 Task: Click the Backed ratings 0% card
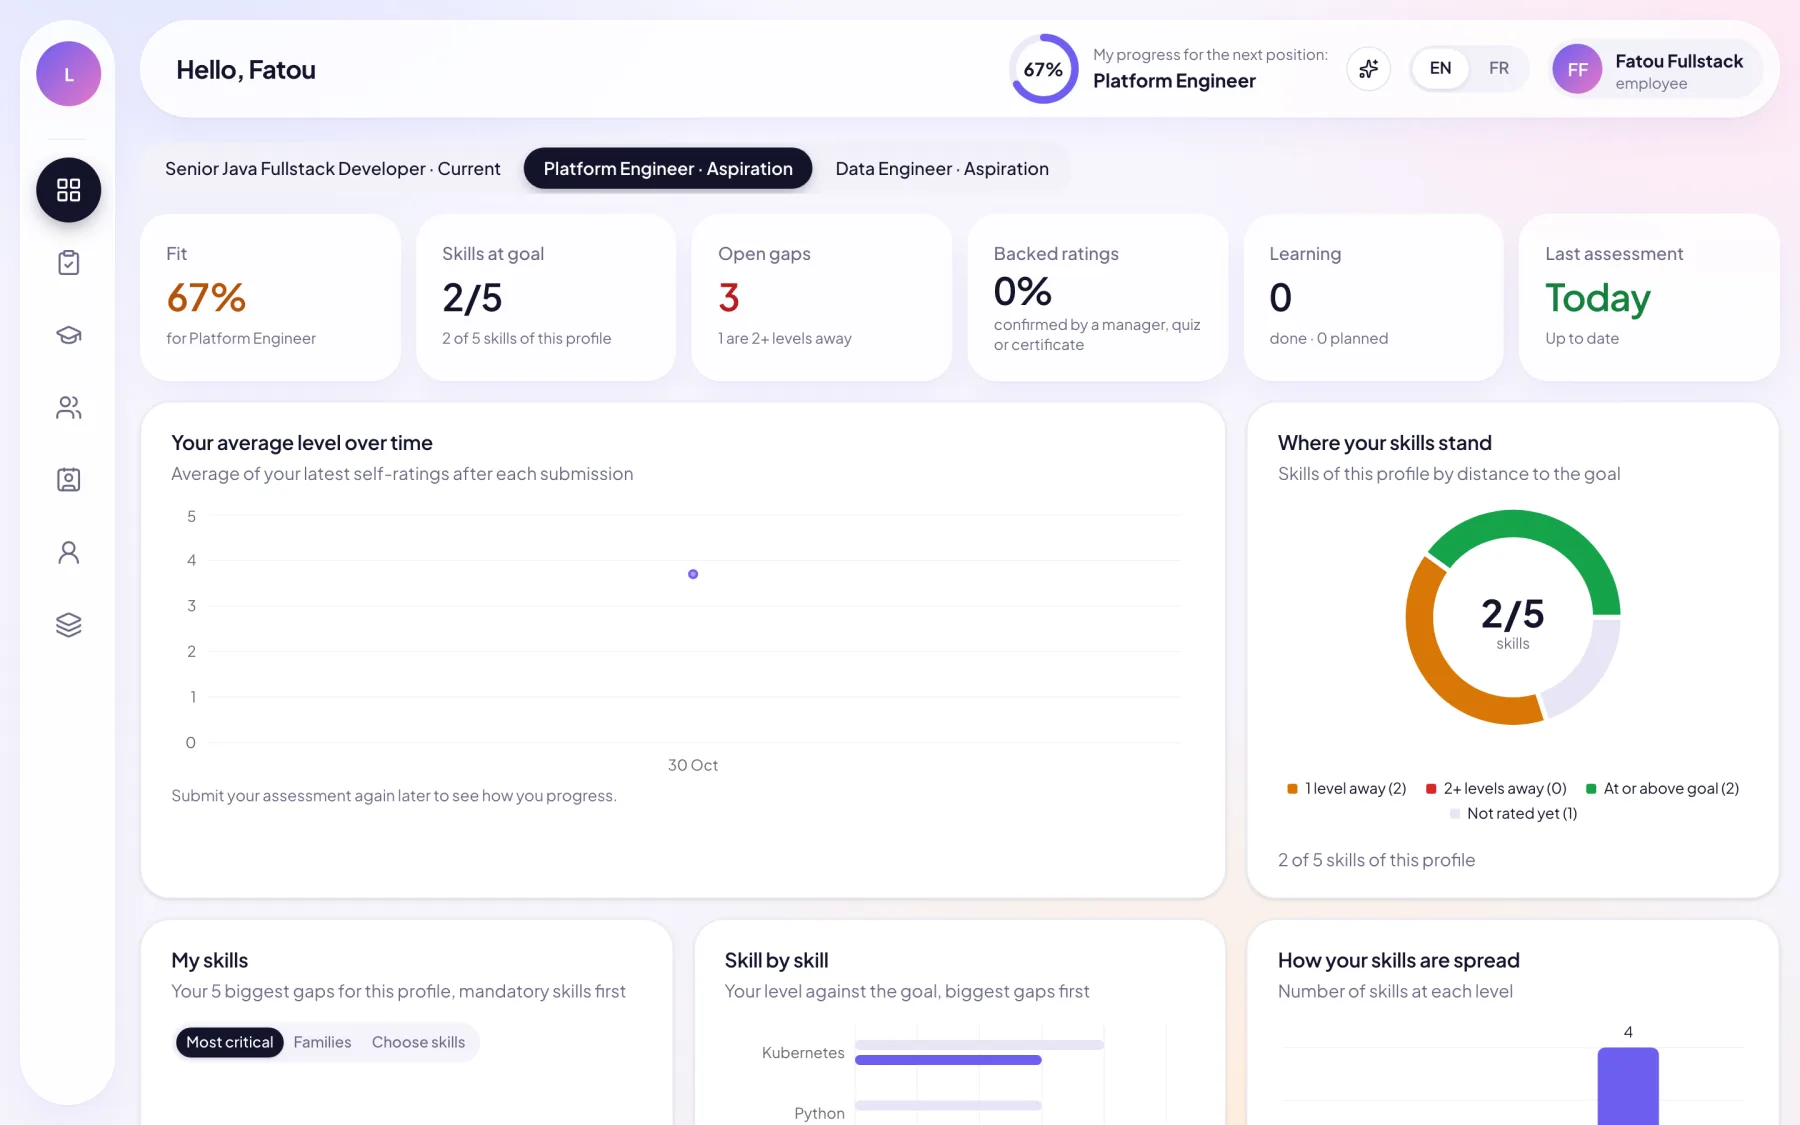point(1098,297)
